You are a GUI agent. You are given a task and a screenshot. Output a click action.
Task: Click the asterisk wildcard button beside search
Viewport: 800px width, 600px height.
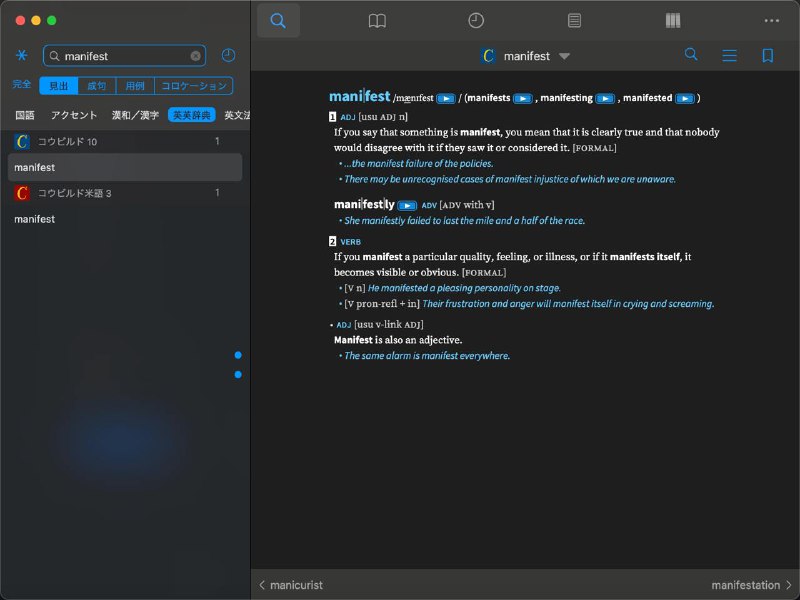22,56
